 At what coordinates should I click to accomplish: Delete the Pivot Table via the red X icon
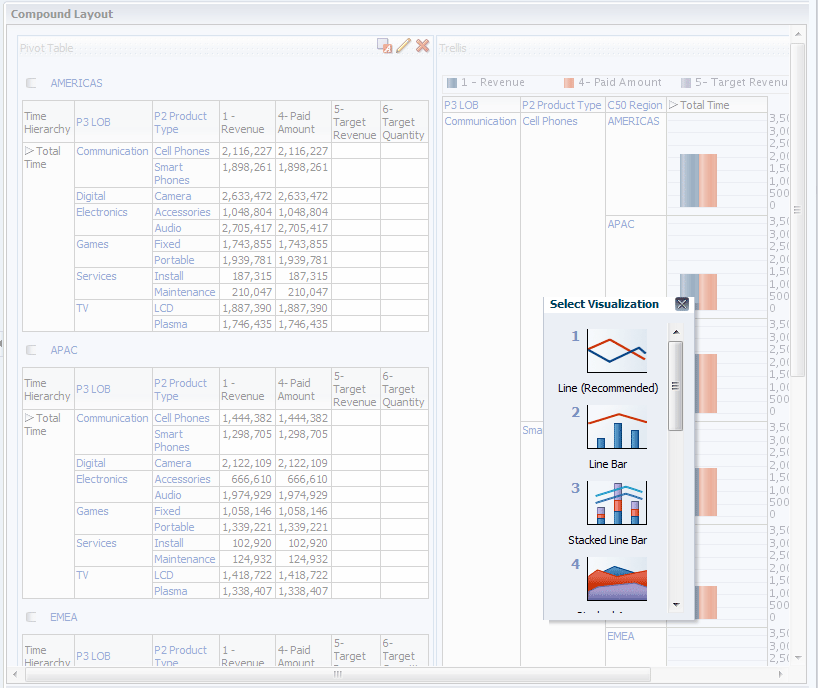point(420,44)
